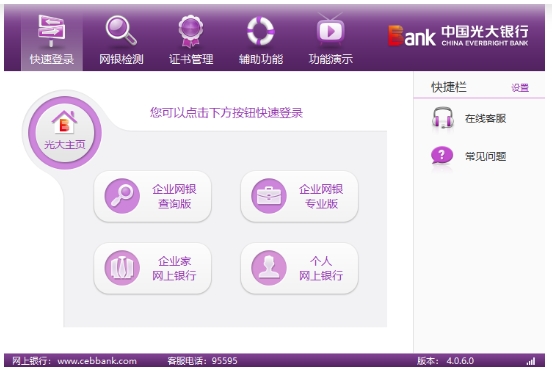Screen dimensions: 552x379
Task: Click the 快速登录 signpost icon
Action: tap(51, 31)
